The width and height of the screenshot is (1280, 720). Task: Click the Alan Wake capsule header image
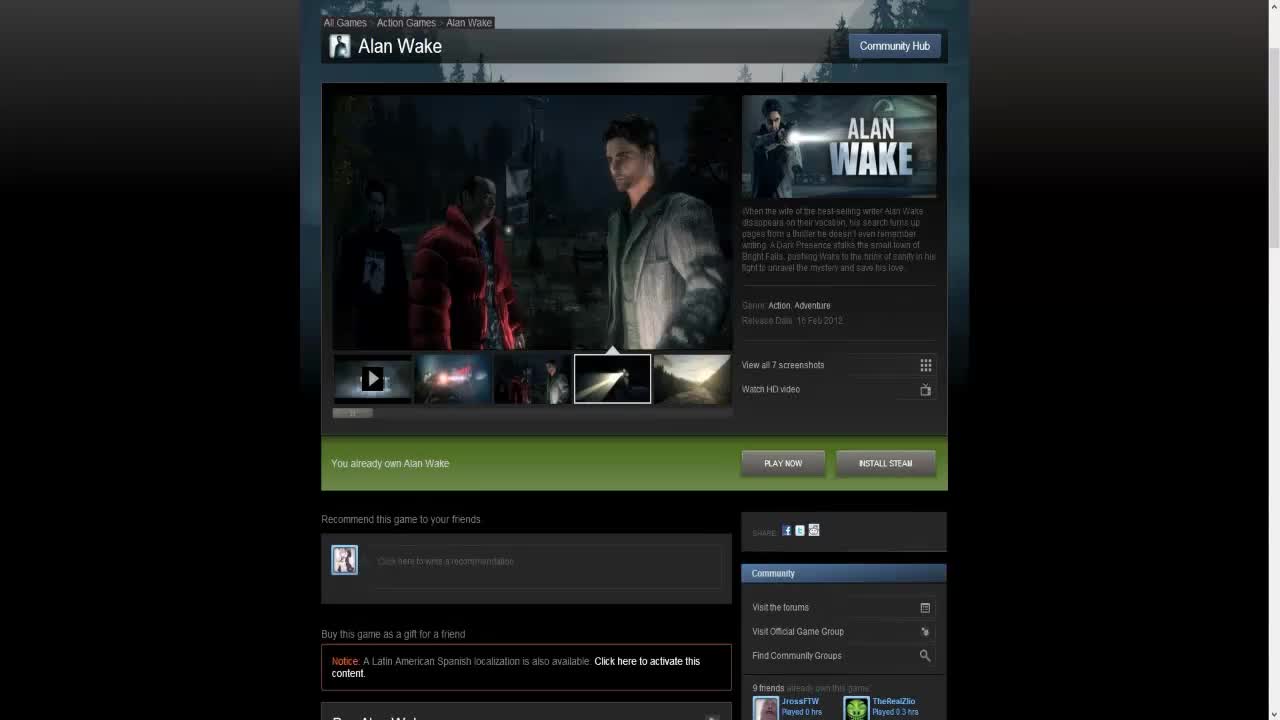coord(839,147)
